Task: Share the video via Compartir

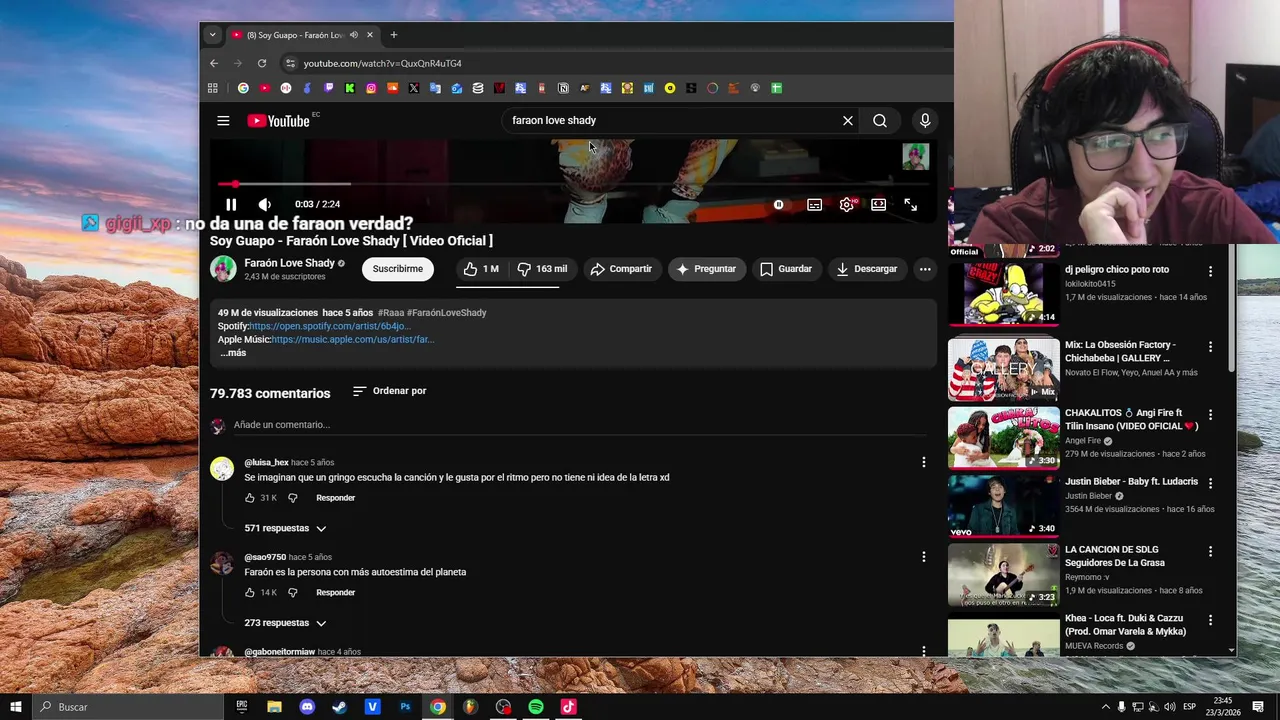Action: [621, 269]
